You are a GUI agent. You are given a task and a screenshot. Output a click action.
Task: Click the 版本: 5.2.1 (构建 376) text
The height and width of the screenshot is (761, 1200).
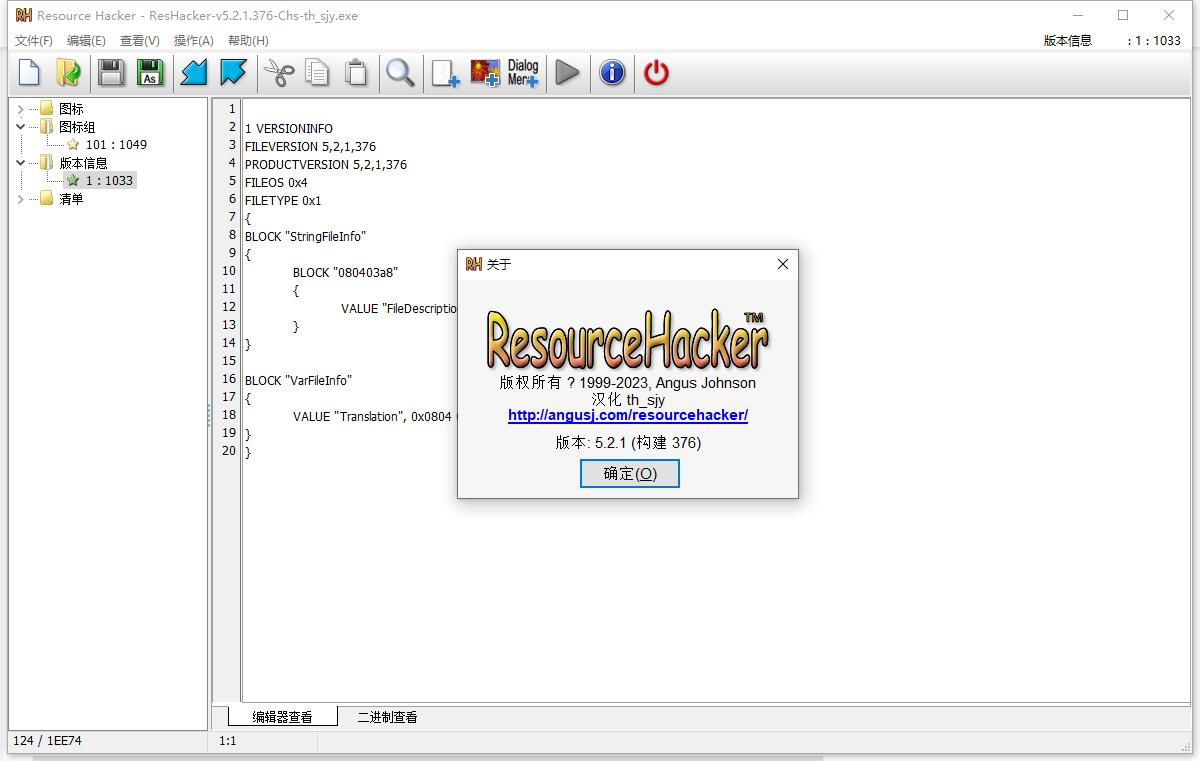tap(628, 442)
